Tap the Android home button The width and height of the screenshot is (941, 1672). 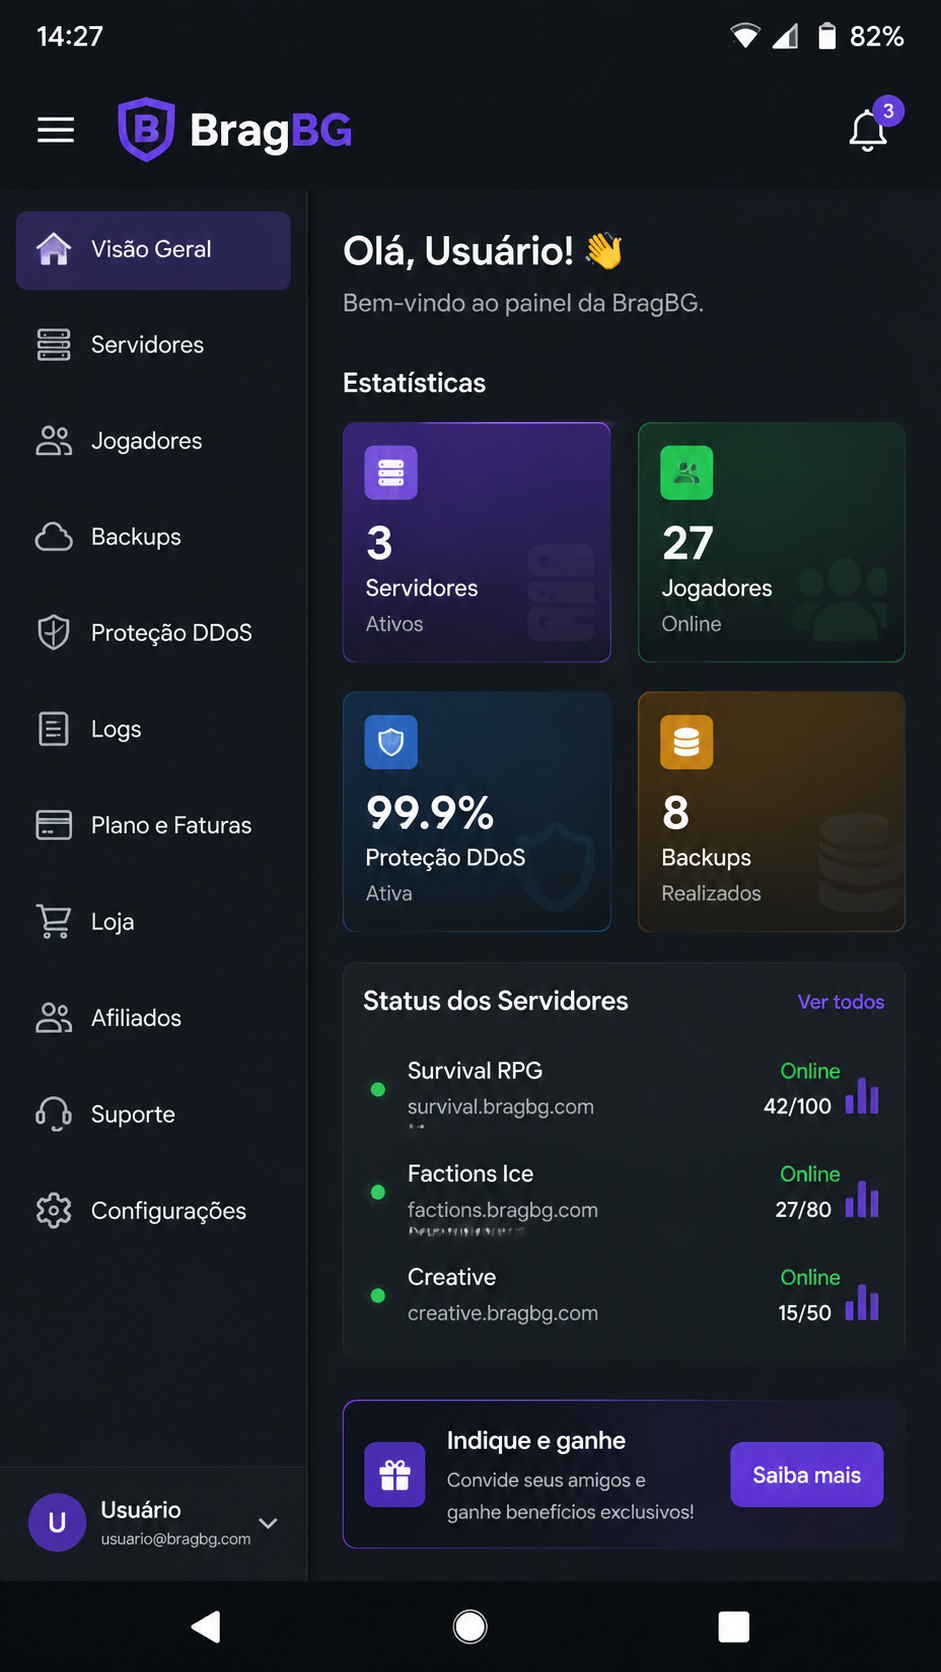point(470,1627)
